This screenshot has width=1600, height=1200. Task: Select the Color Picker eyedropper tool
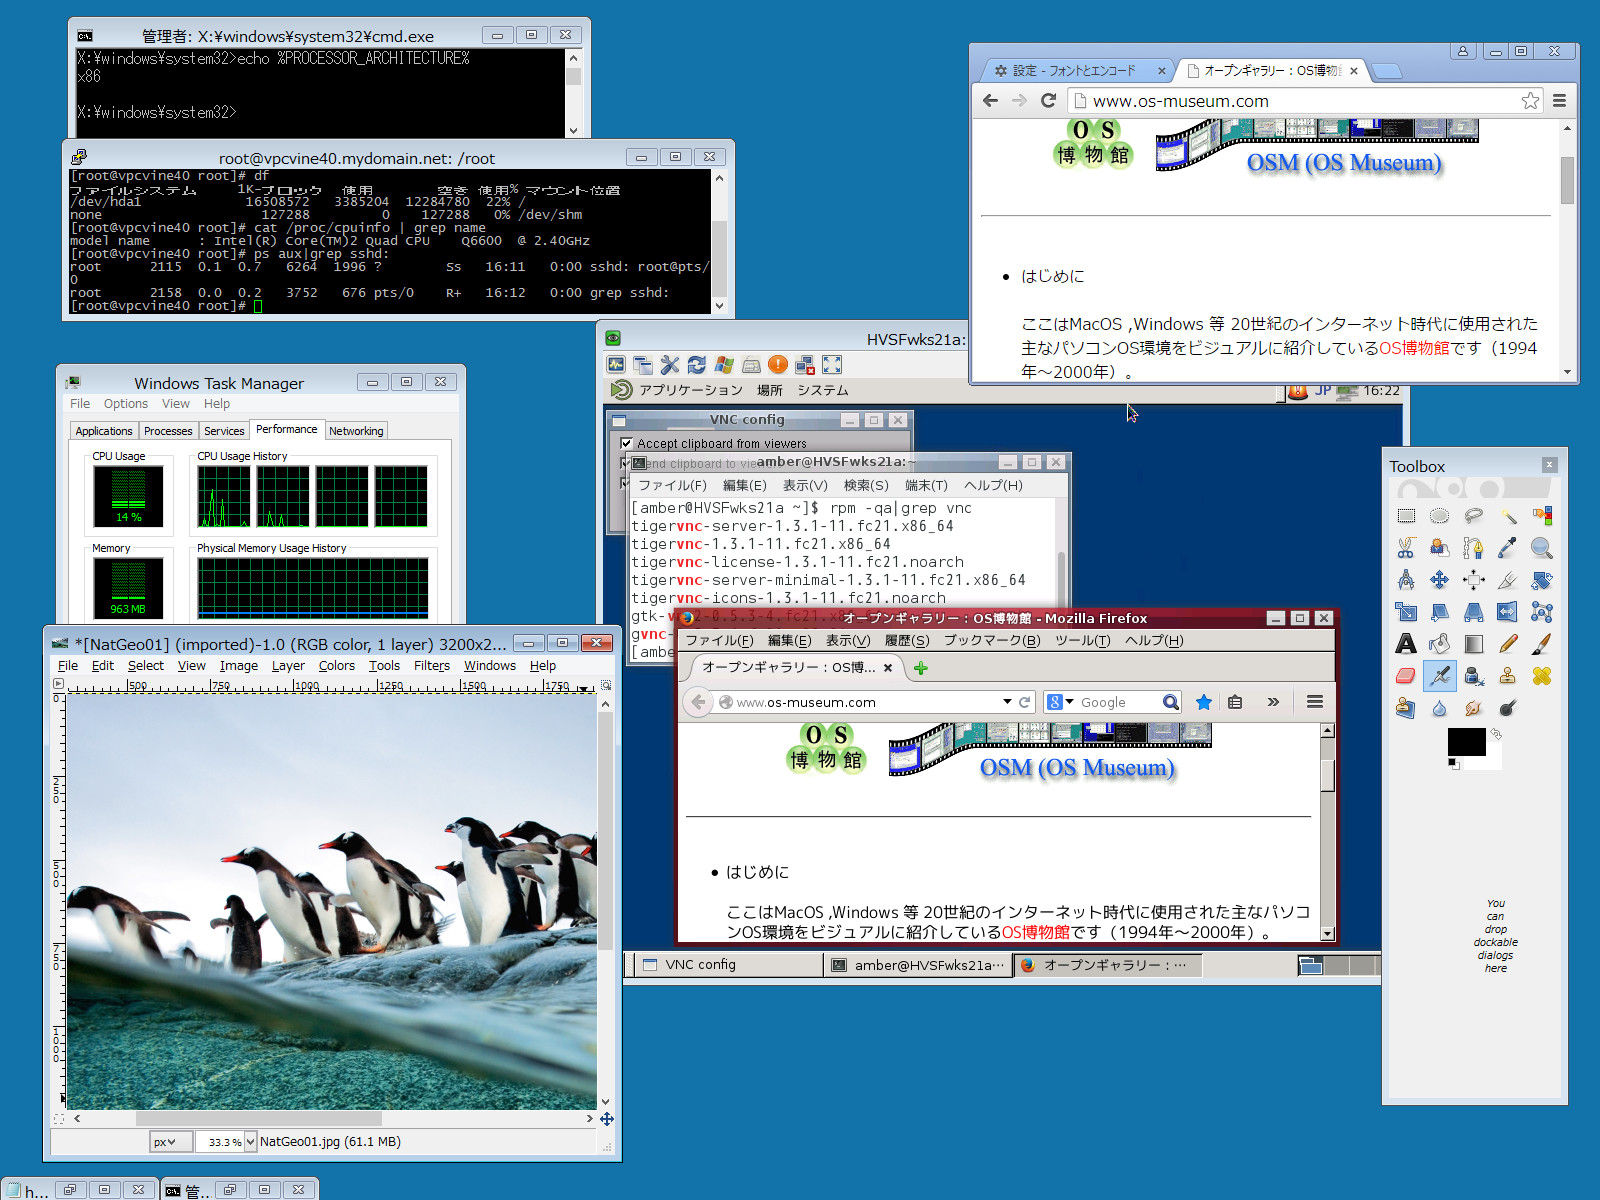coord(1508,548)
